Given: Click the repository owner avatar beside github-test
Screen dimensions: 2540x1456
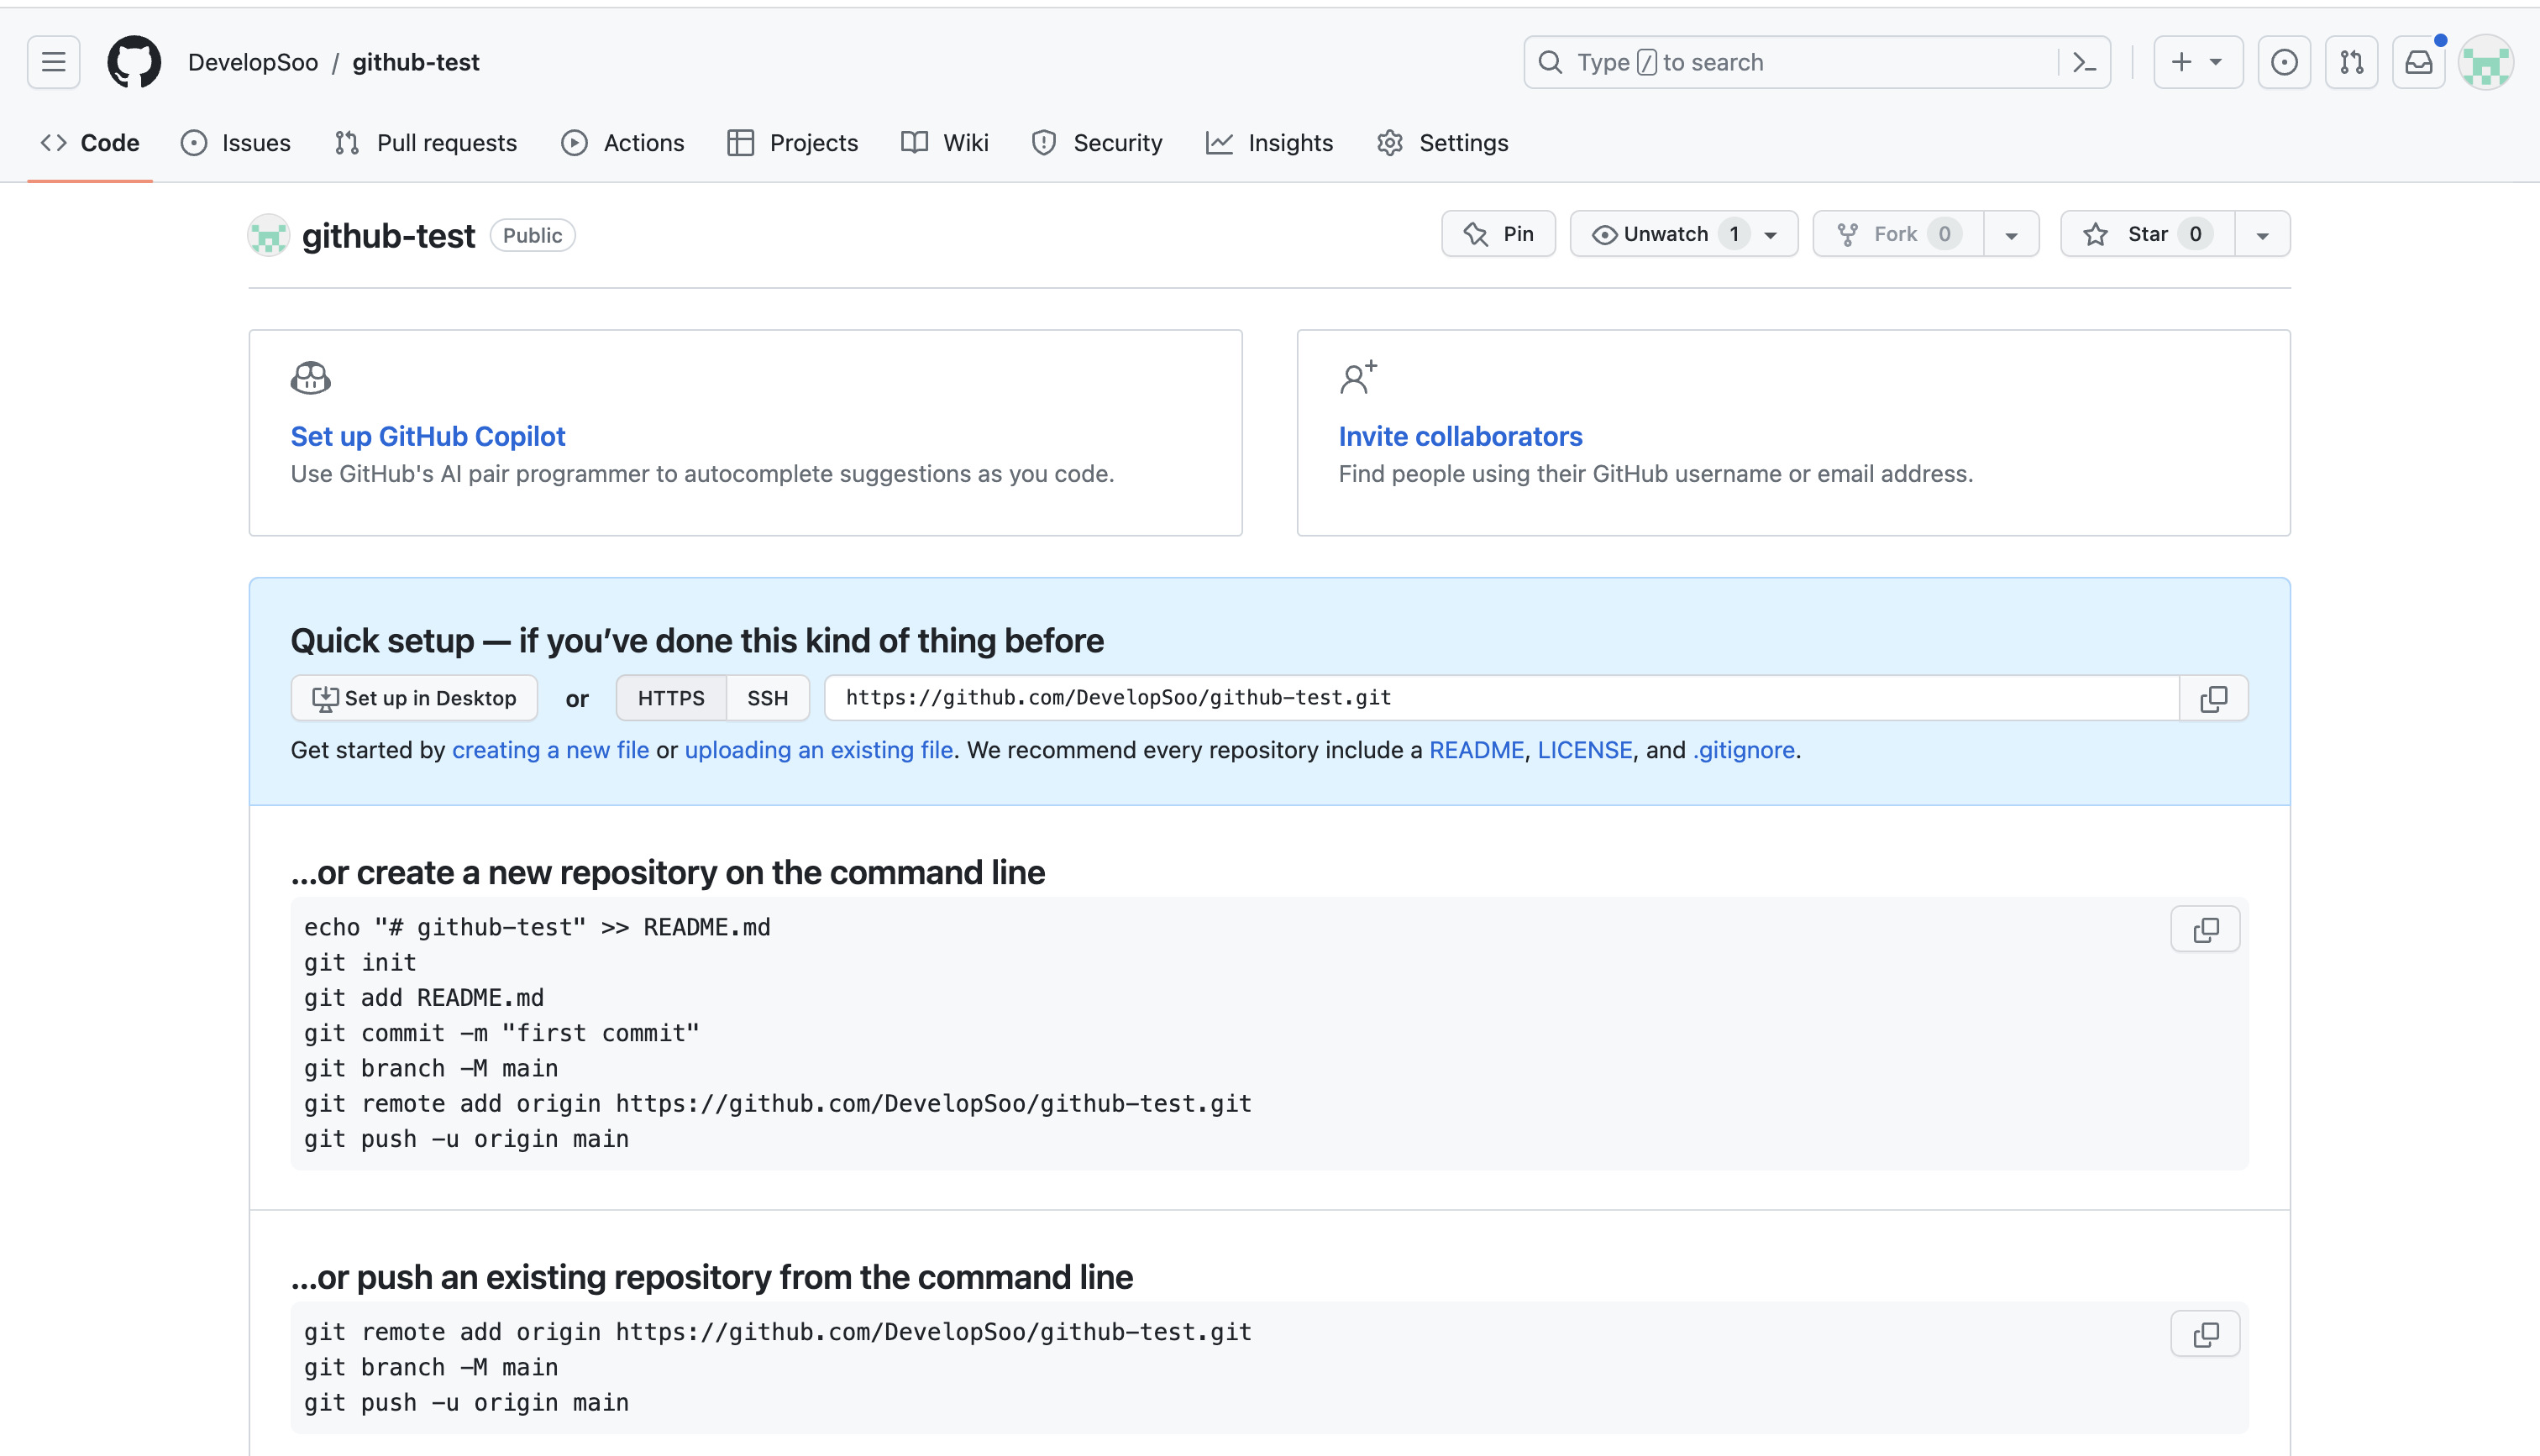Looking at the screenshot, I should [x=269, y=235].
